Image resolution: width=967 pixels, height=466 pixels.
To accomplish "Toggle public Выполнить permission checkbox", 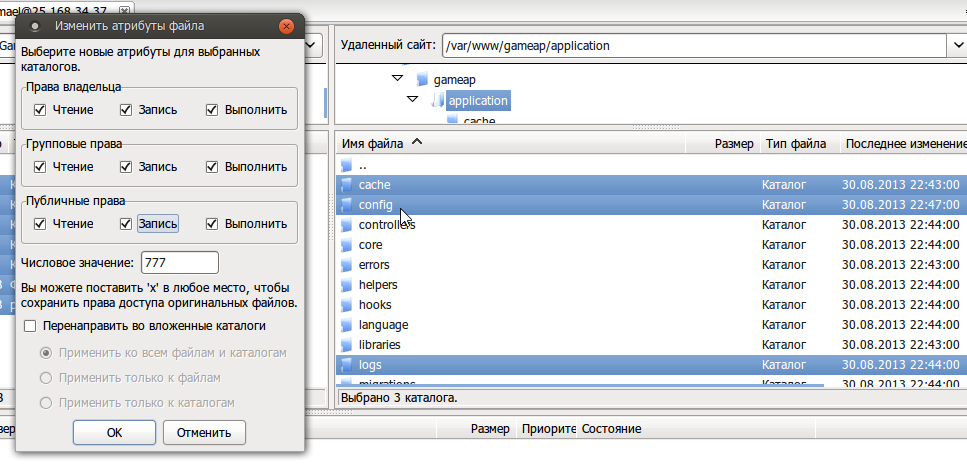I will 212,224.
